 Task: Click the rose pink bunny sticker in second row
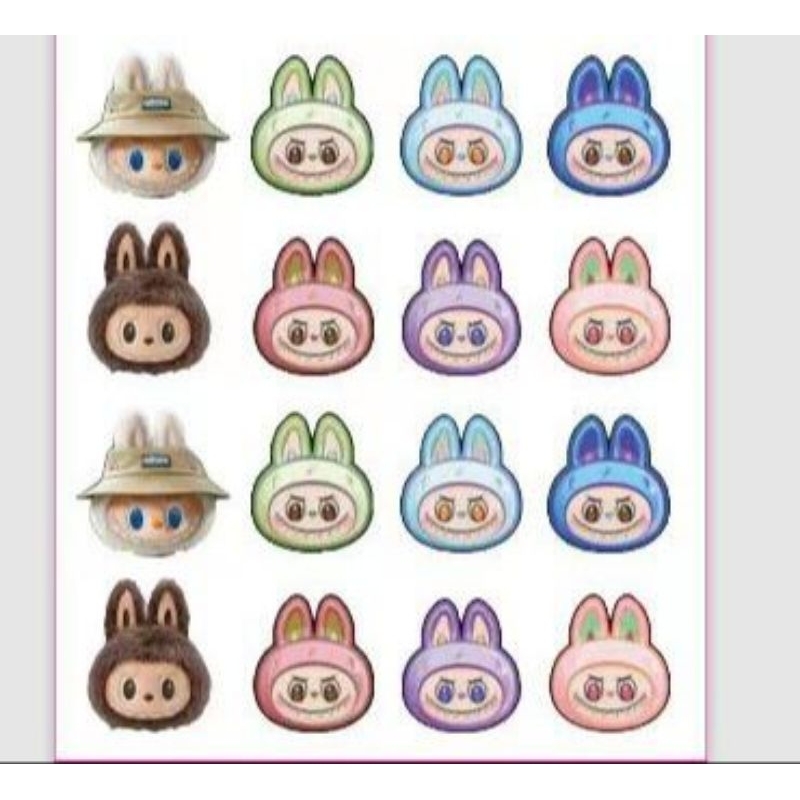tap(313, 306)
